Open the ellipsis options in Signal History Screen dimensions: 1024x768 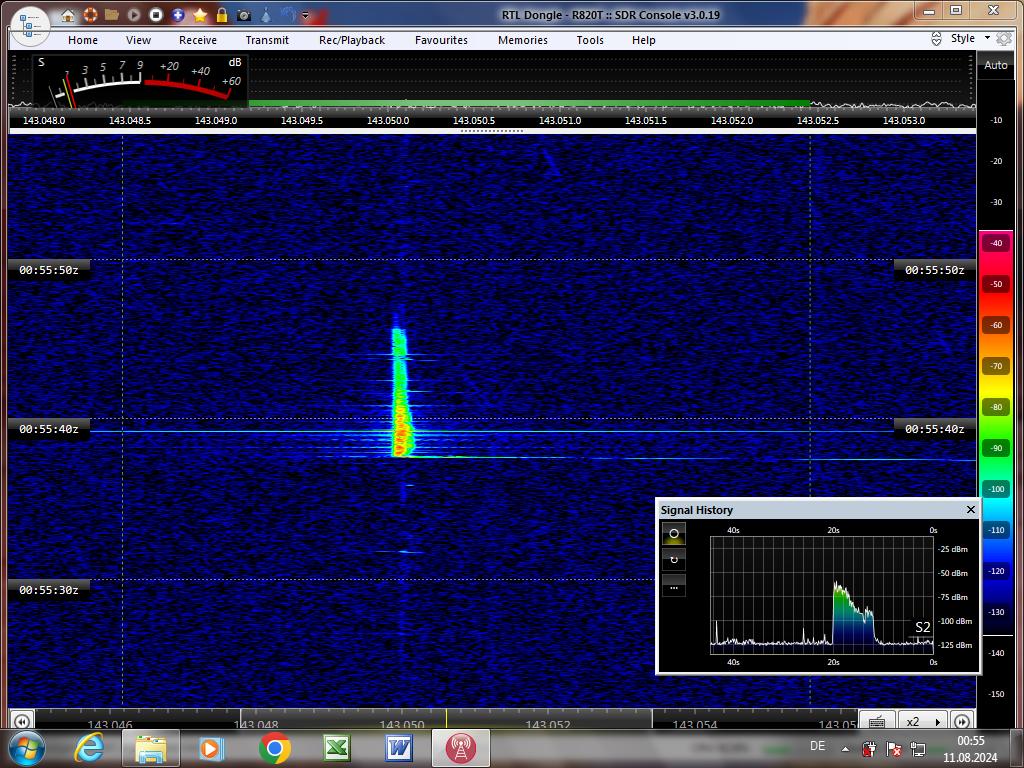[674, 585]
